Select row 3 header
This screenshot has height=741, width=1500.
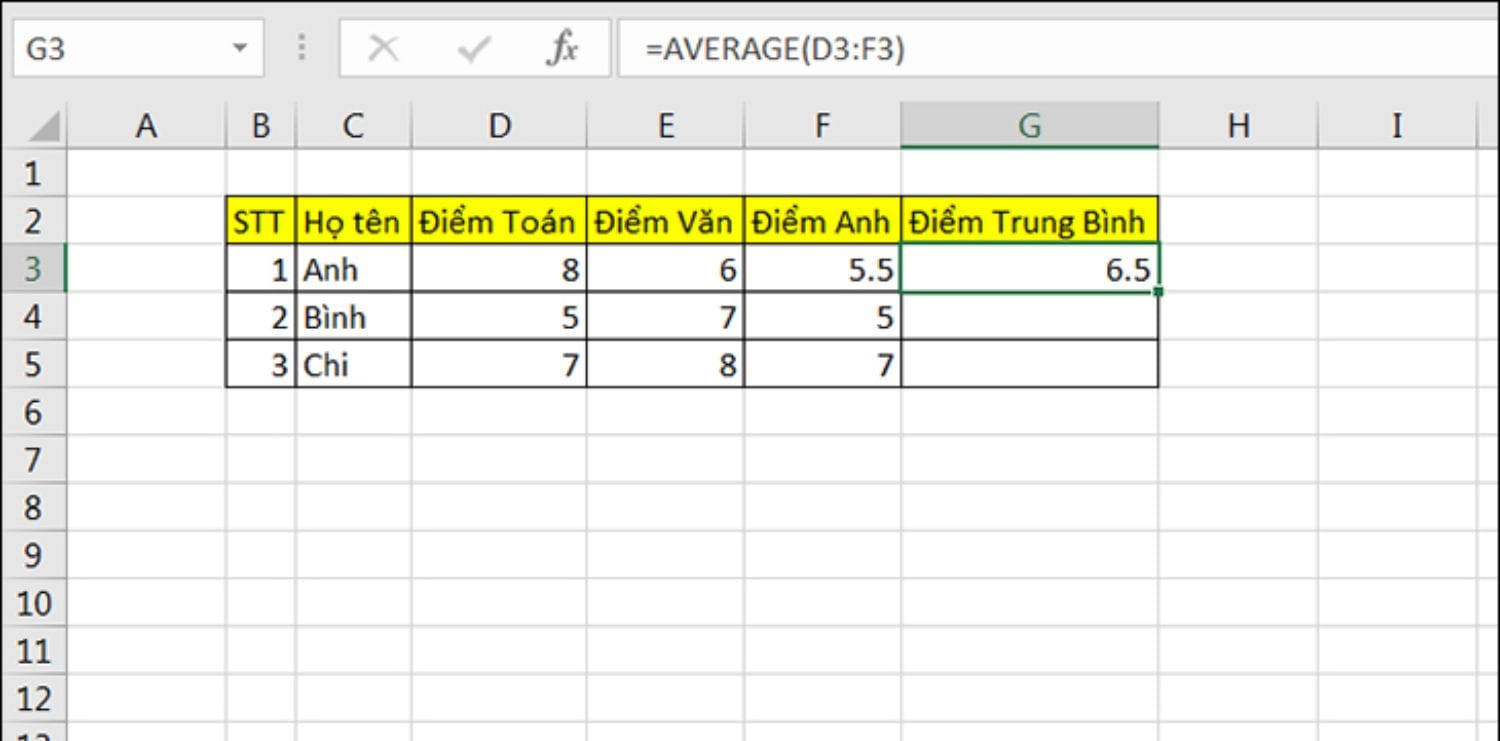coord(33,269)
